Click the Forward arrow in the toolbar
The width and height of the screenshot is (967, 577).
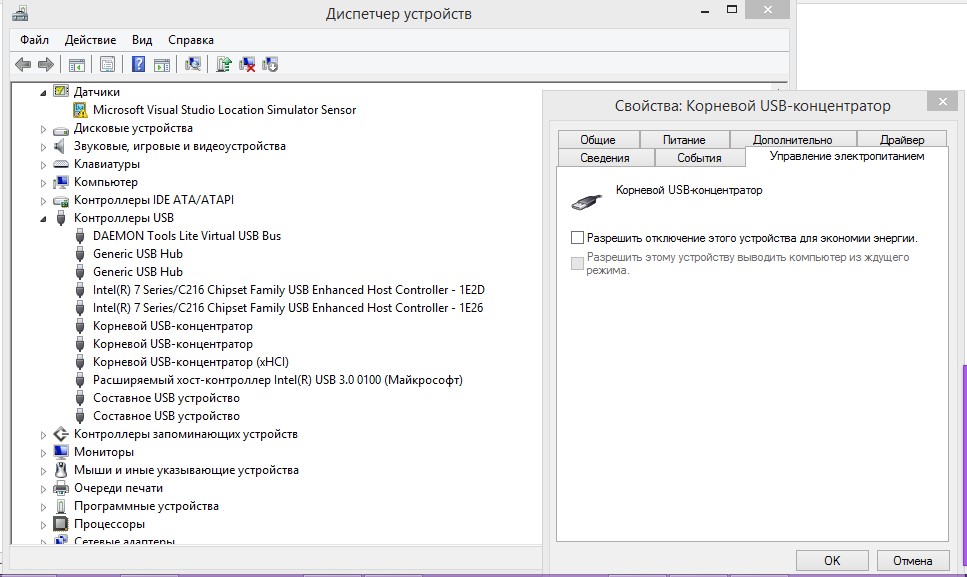coord(46,64)
